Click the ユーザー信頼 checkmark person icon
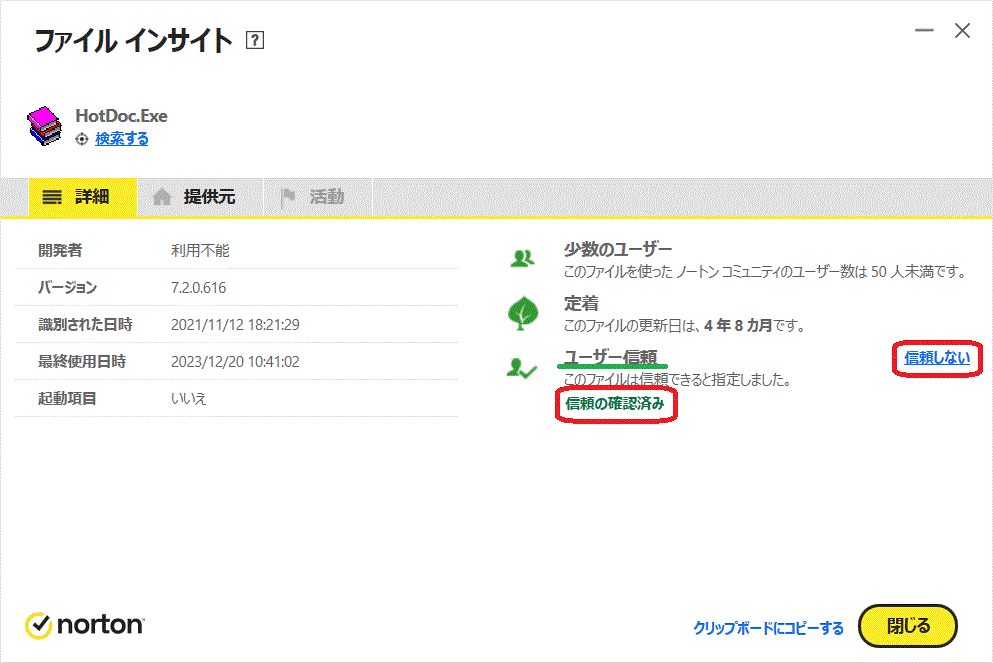Image resolution: width=993 pixels, height=663 pixels. click(x=522, y=368)
